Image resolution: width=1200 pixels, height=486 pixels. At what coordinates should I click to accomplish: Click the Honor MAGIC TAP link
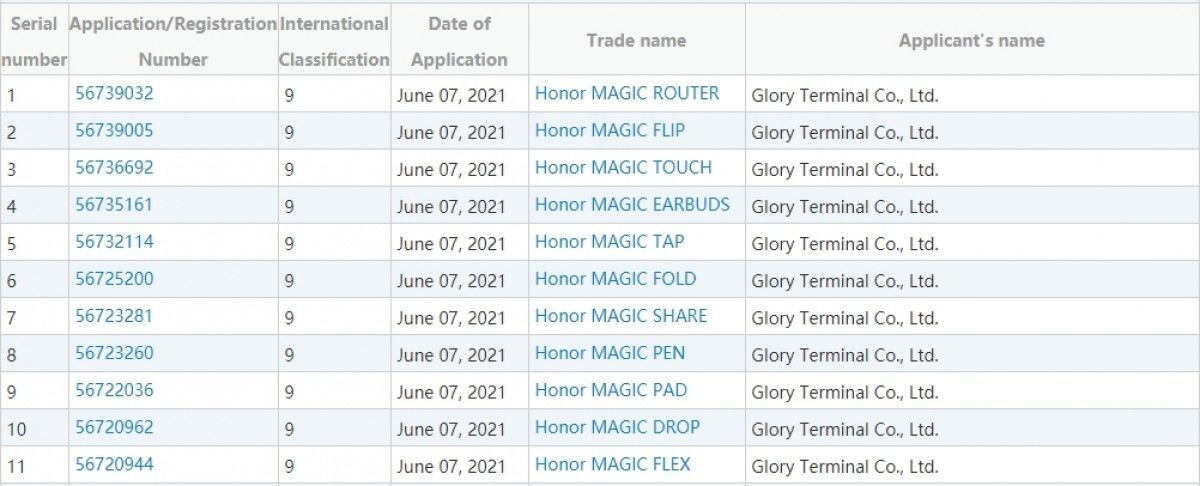(x=610, y=241)
